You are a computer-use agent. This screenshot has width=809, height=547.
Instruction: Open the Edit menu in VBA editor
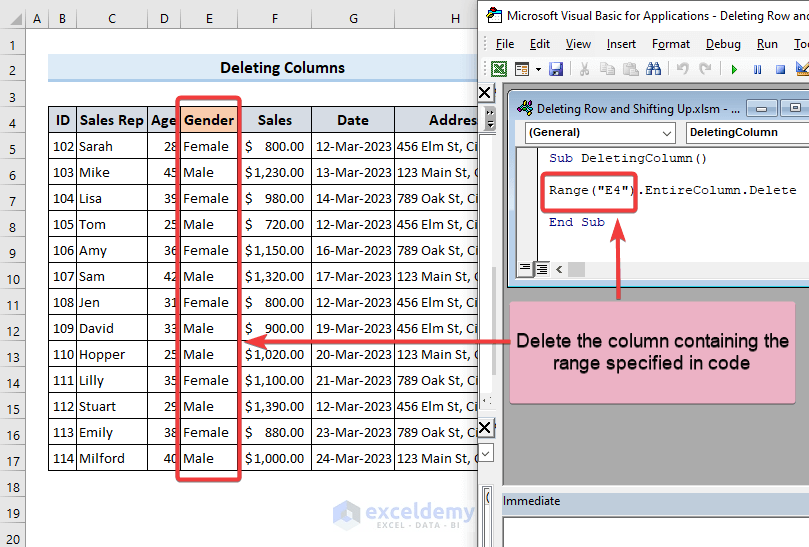point(540,44)
